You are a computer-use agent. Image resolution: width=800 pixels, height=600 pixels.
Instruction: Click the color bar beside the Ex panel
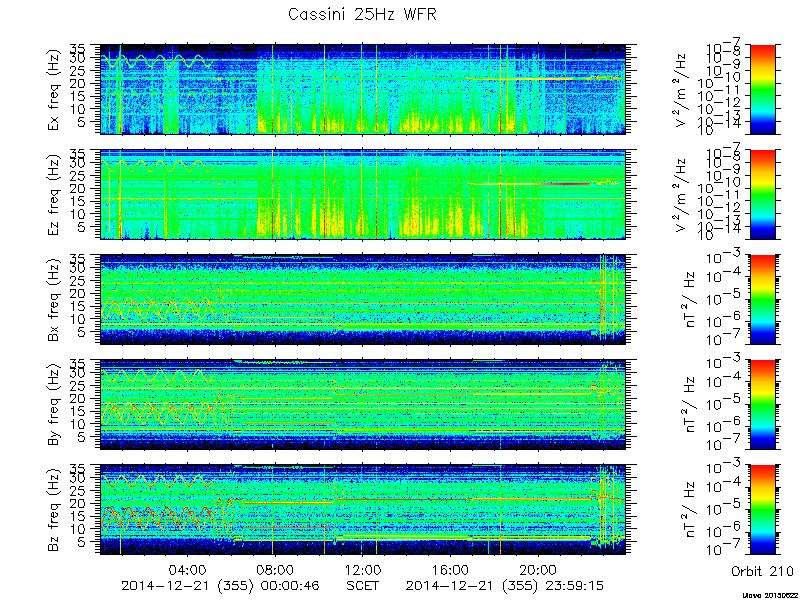click(763, 89)
